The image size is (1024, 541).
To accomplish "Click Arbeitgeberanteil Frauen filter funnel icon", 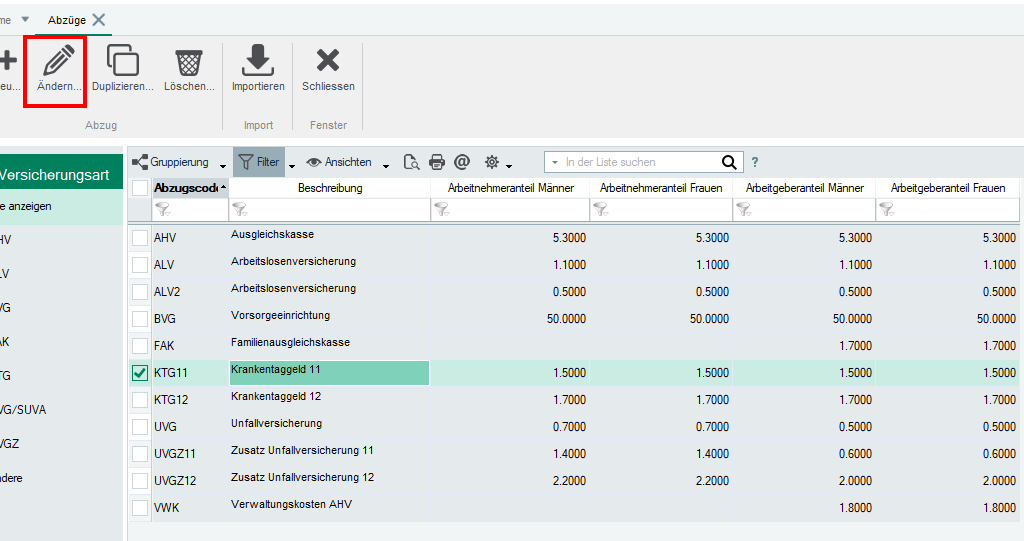I will [x=886, y=210].
